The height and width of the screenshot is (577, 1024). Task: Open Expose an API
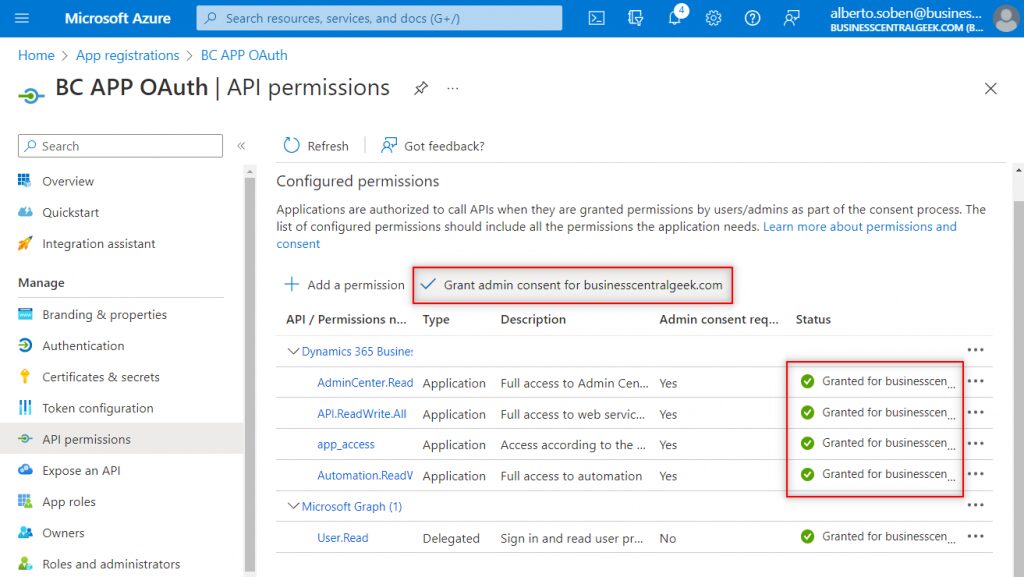pos(81,471)
